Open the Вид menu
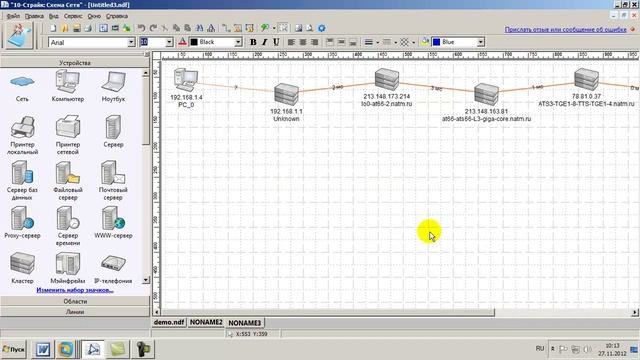 tap(53, 16)
